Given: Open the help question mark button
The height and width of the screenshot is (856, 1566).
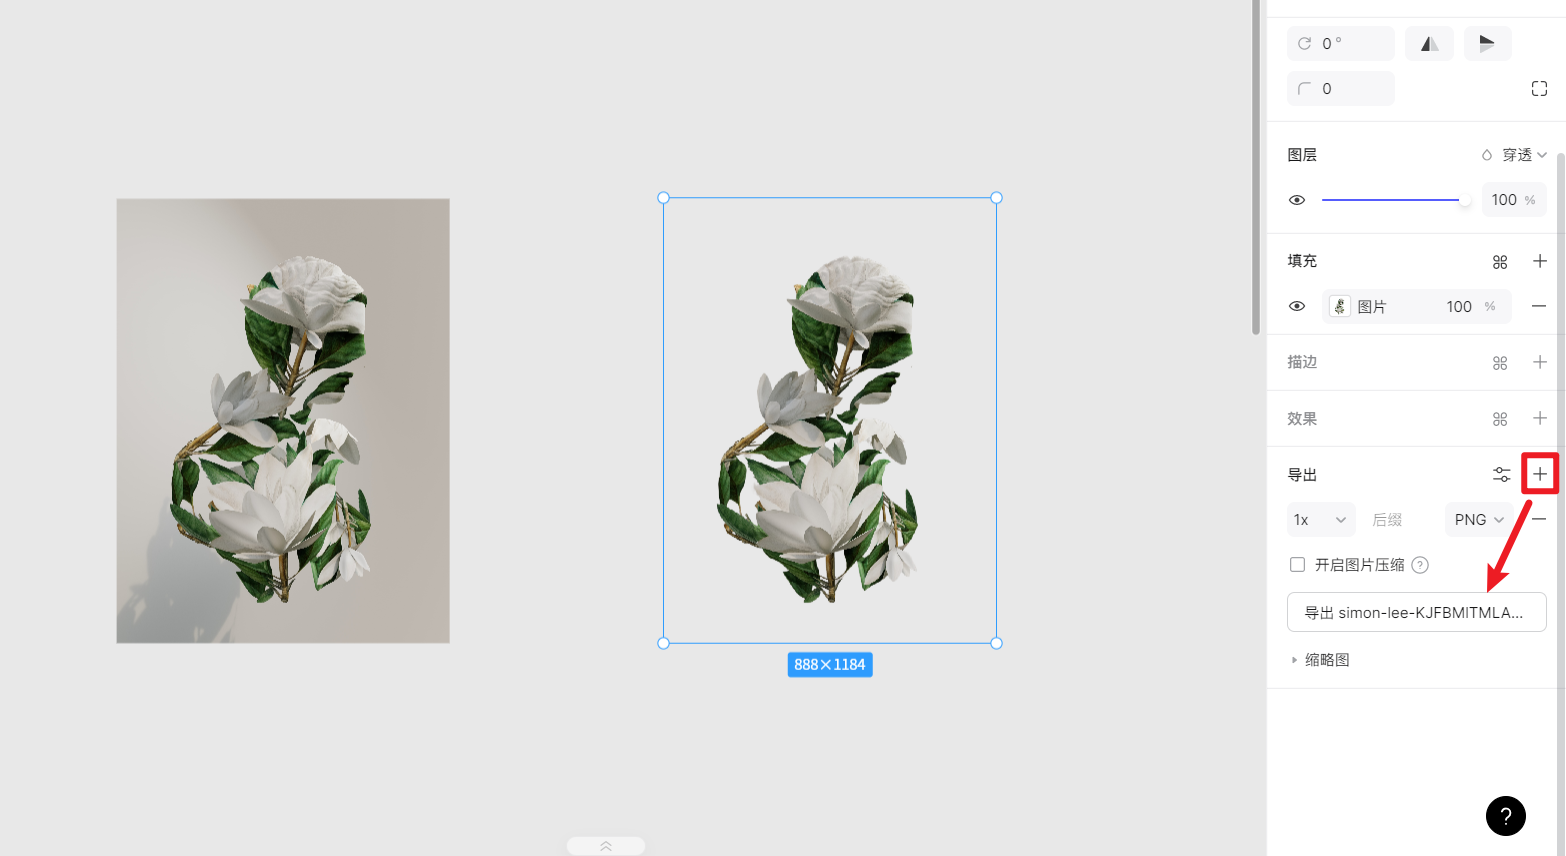Looking at the screenshot, I should click(1506, 816).
